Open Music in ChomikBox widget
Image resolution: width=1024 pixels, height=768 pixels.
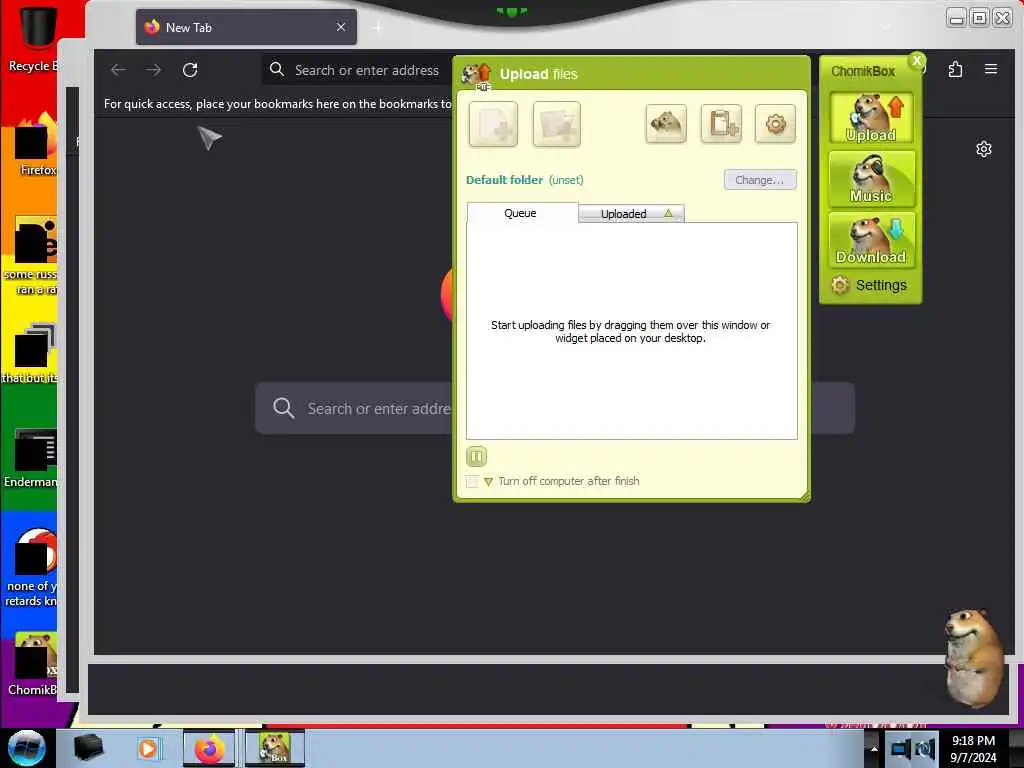pyautogui.click(x=871, y=179)
